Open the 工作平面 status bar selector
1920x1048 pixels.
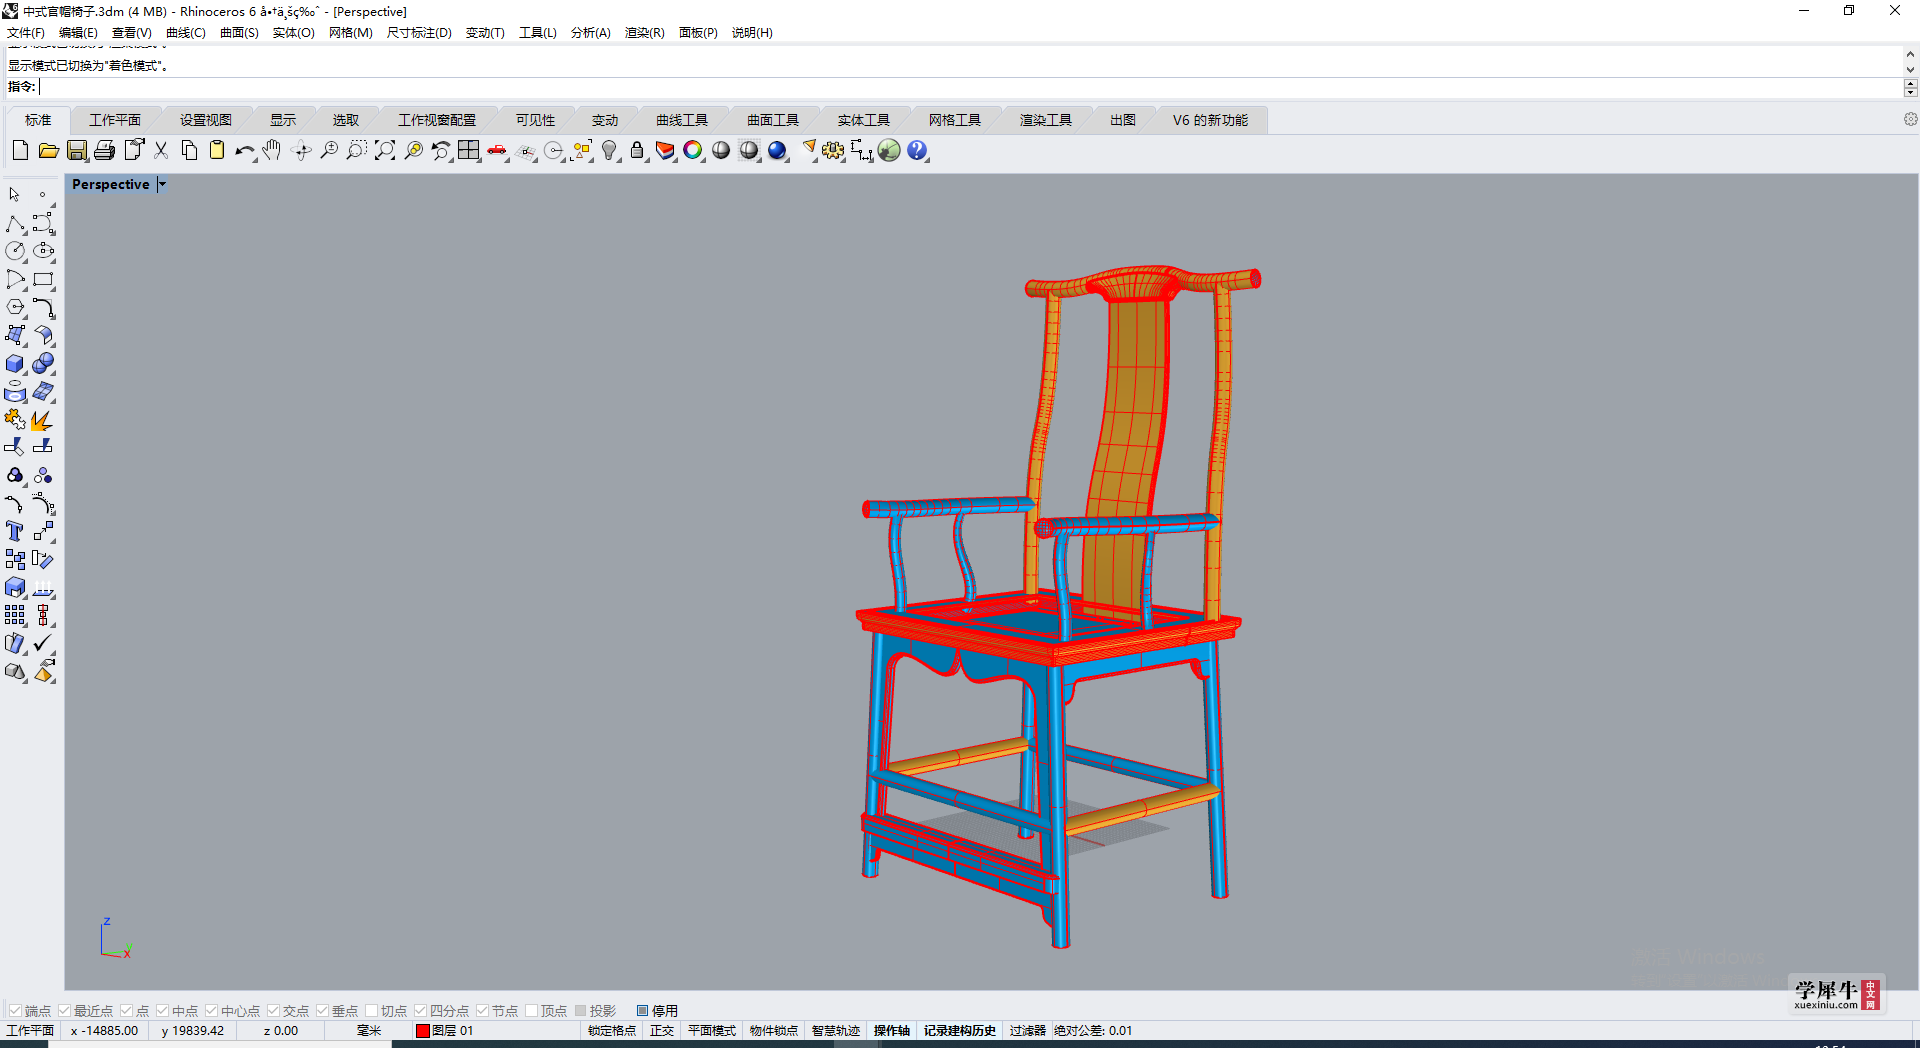[x=30, y=1031]
